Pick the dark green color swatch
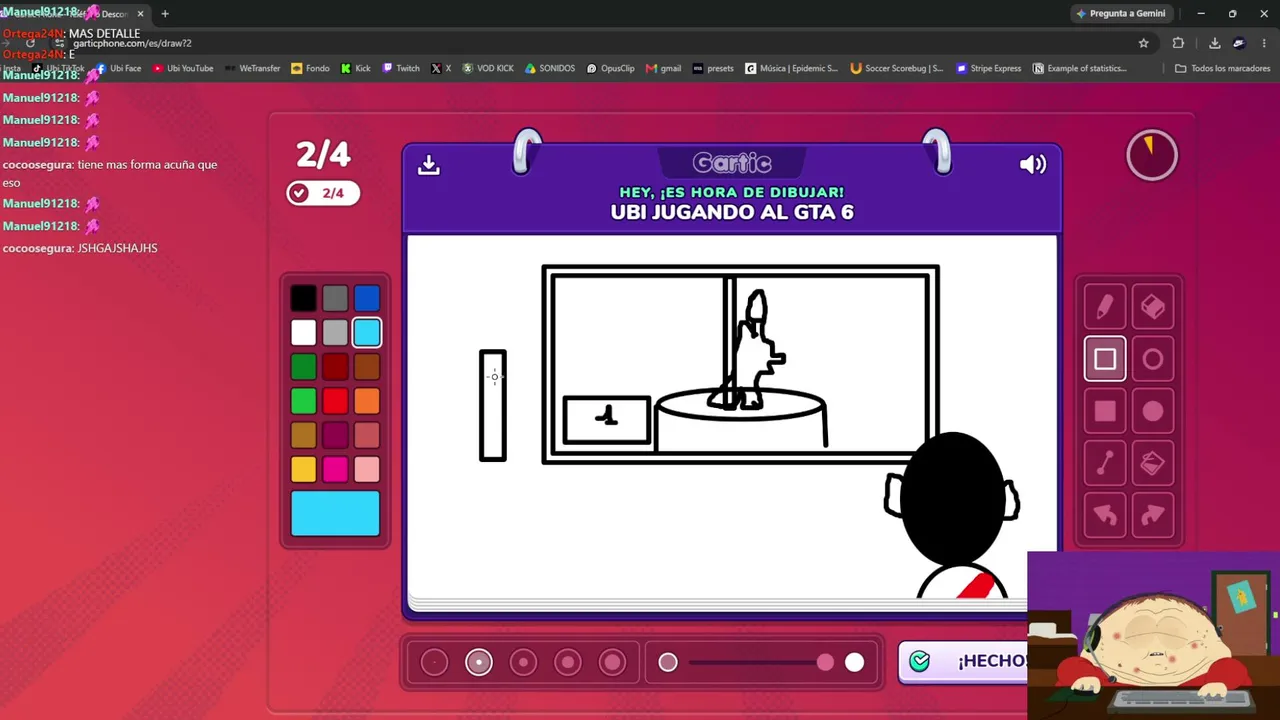Image resolution: width=1280 pixels, height=720 pixels. point(303,367)
